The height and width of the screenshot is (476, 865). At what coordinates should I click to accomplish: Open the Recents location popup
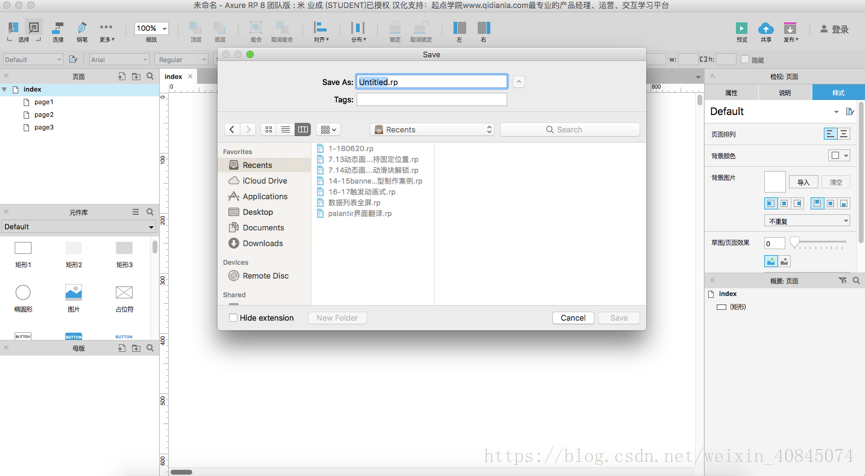pos(432,130)
